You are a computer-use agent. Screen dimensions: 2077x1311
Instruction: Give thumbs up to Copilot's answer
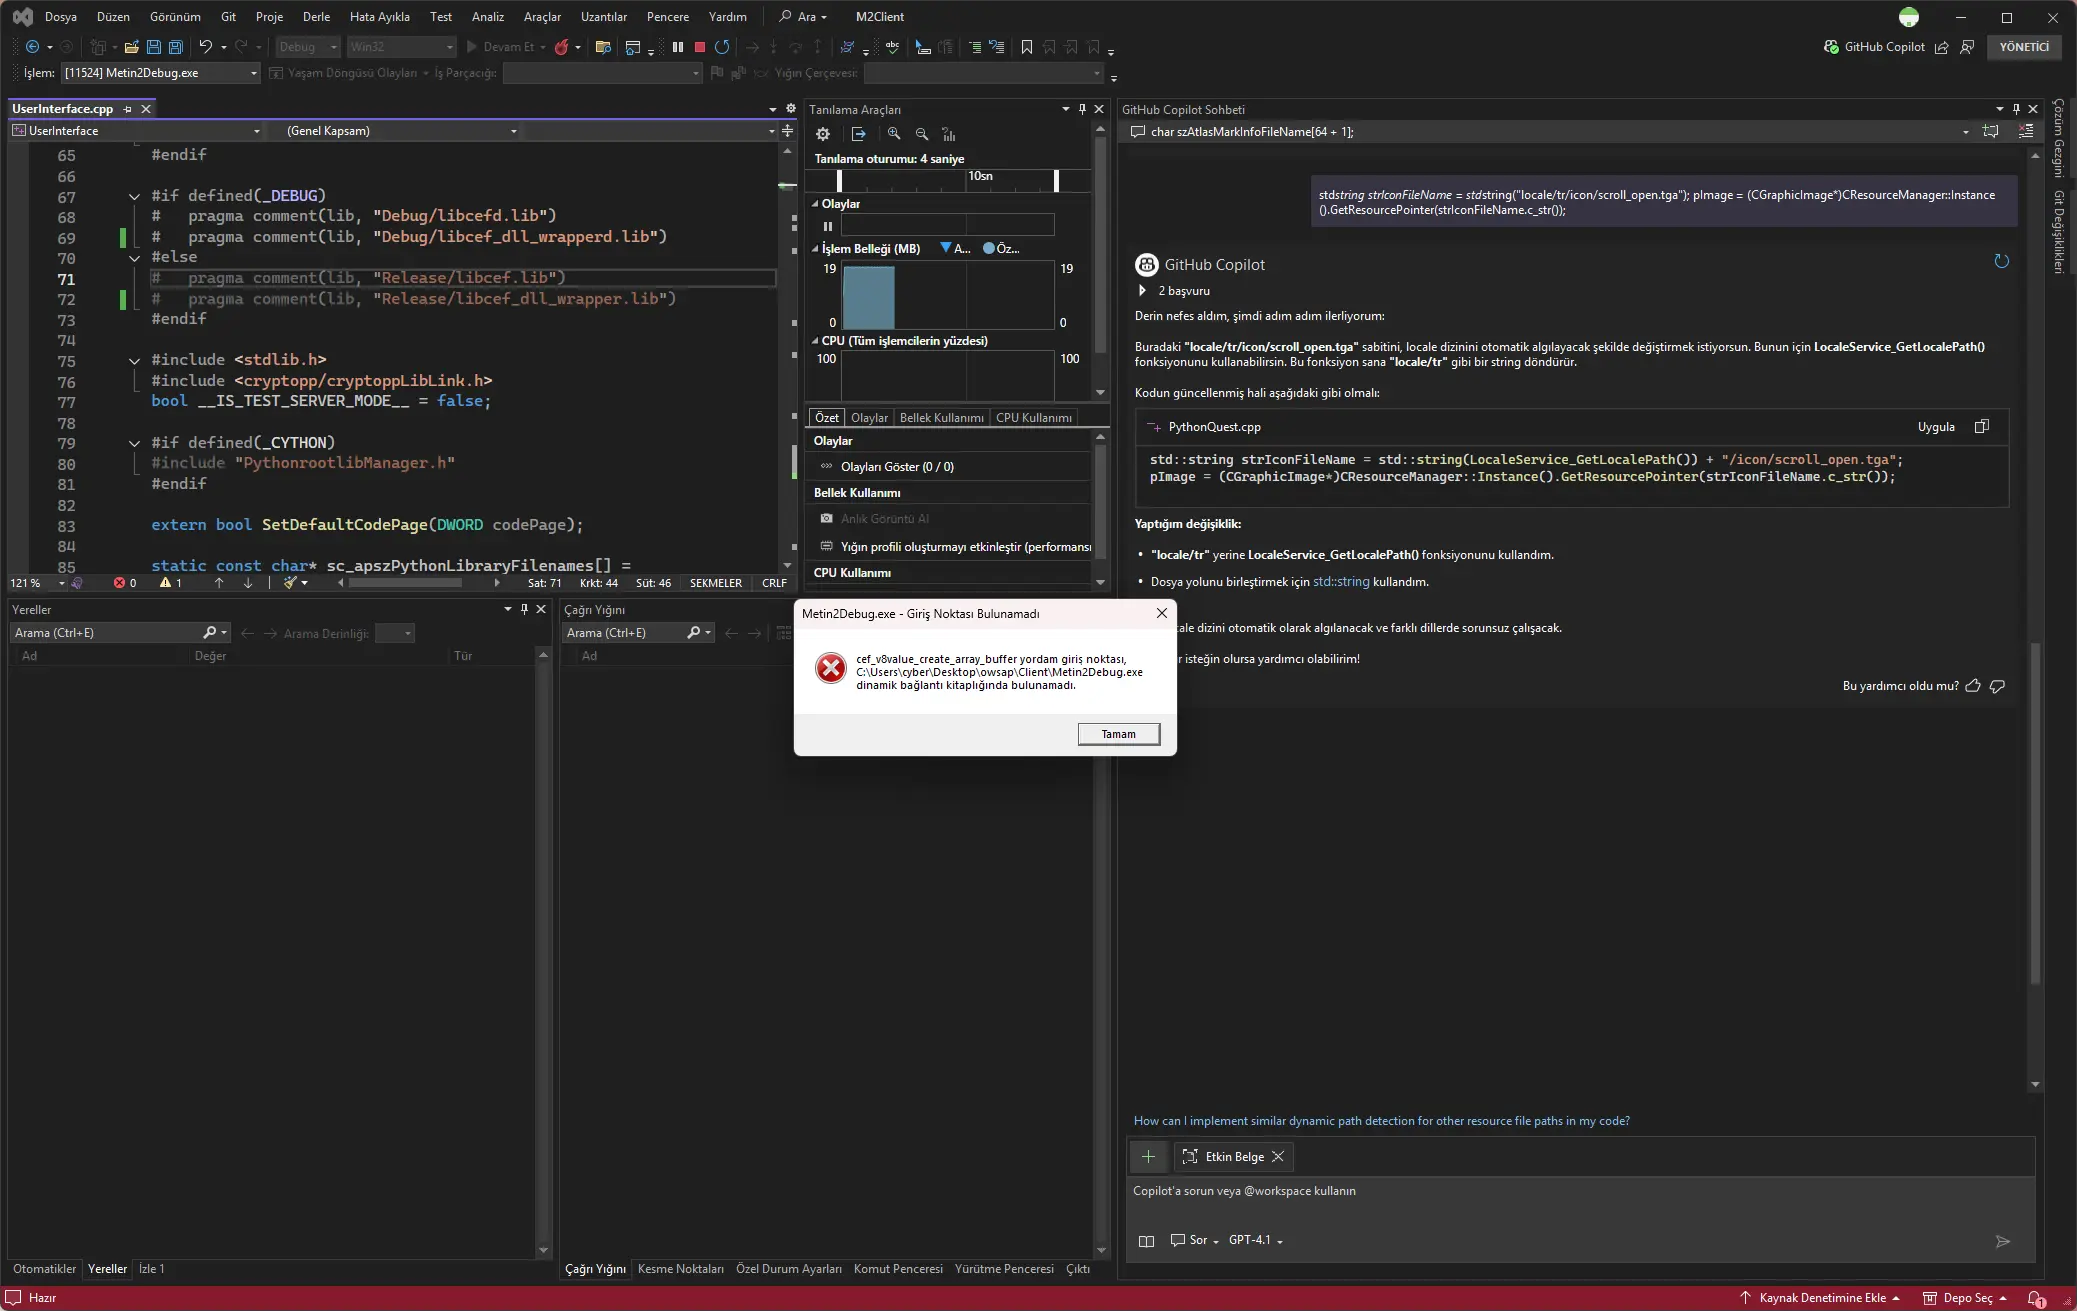tap(1973, 686)
